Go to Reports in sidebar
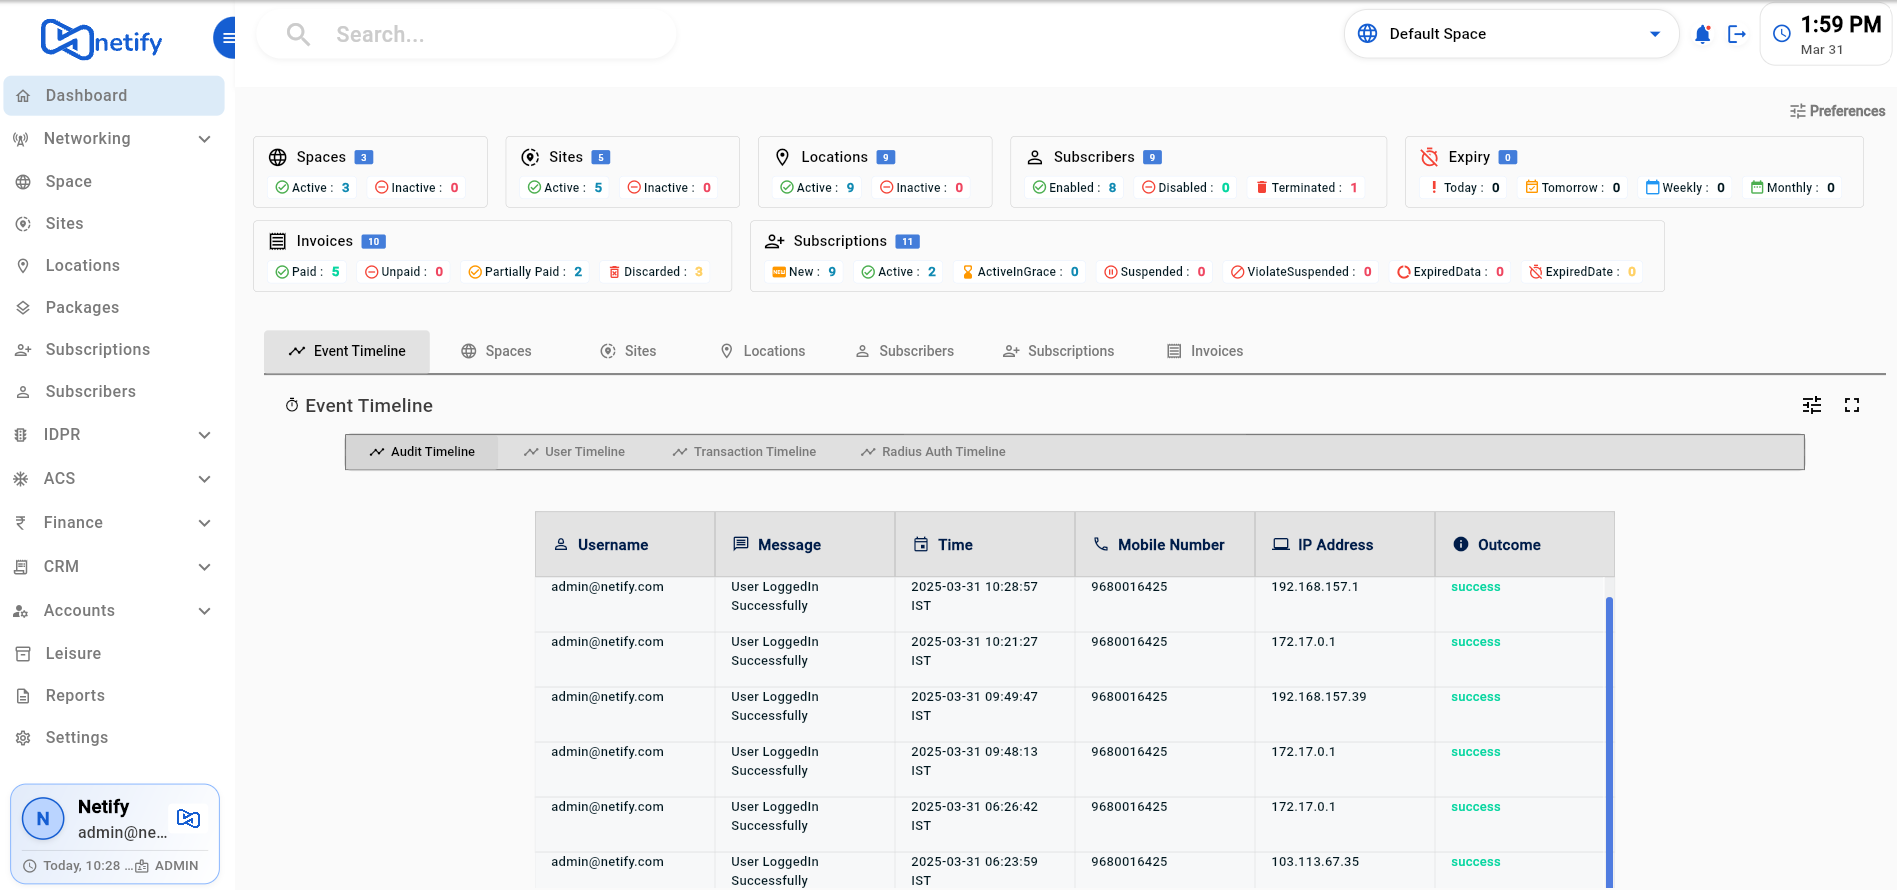The width and height of the screenshot is (1897, 890). (75, 696)
